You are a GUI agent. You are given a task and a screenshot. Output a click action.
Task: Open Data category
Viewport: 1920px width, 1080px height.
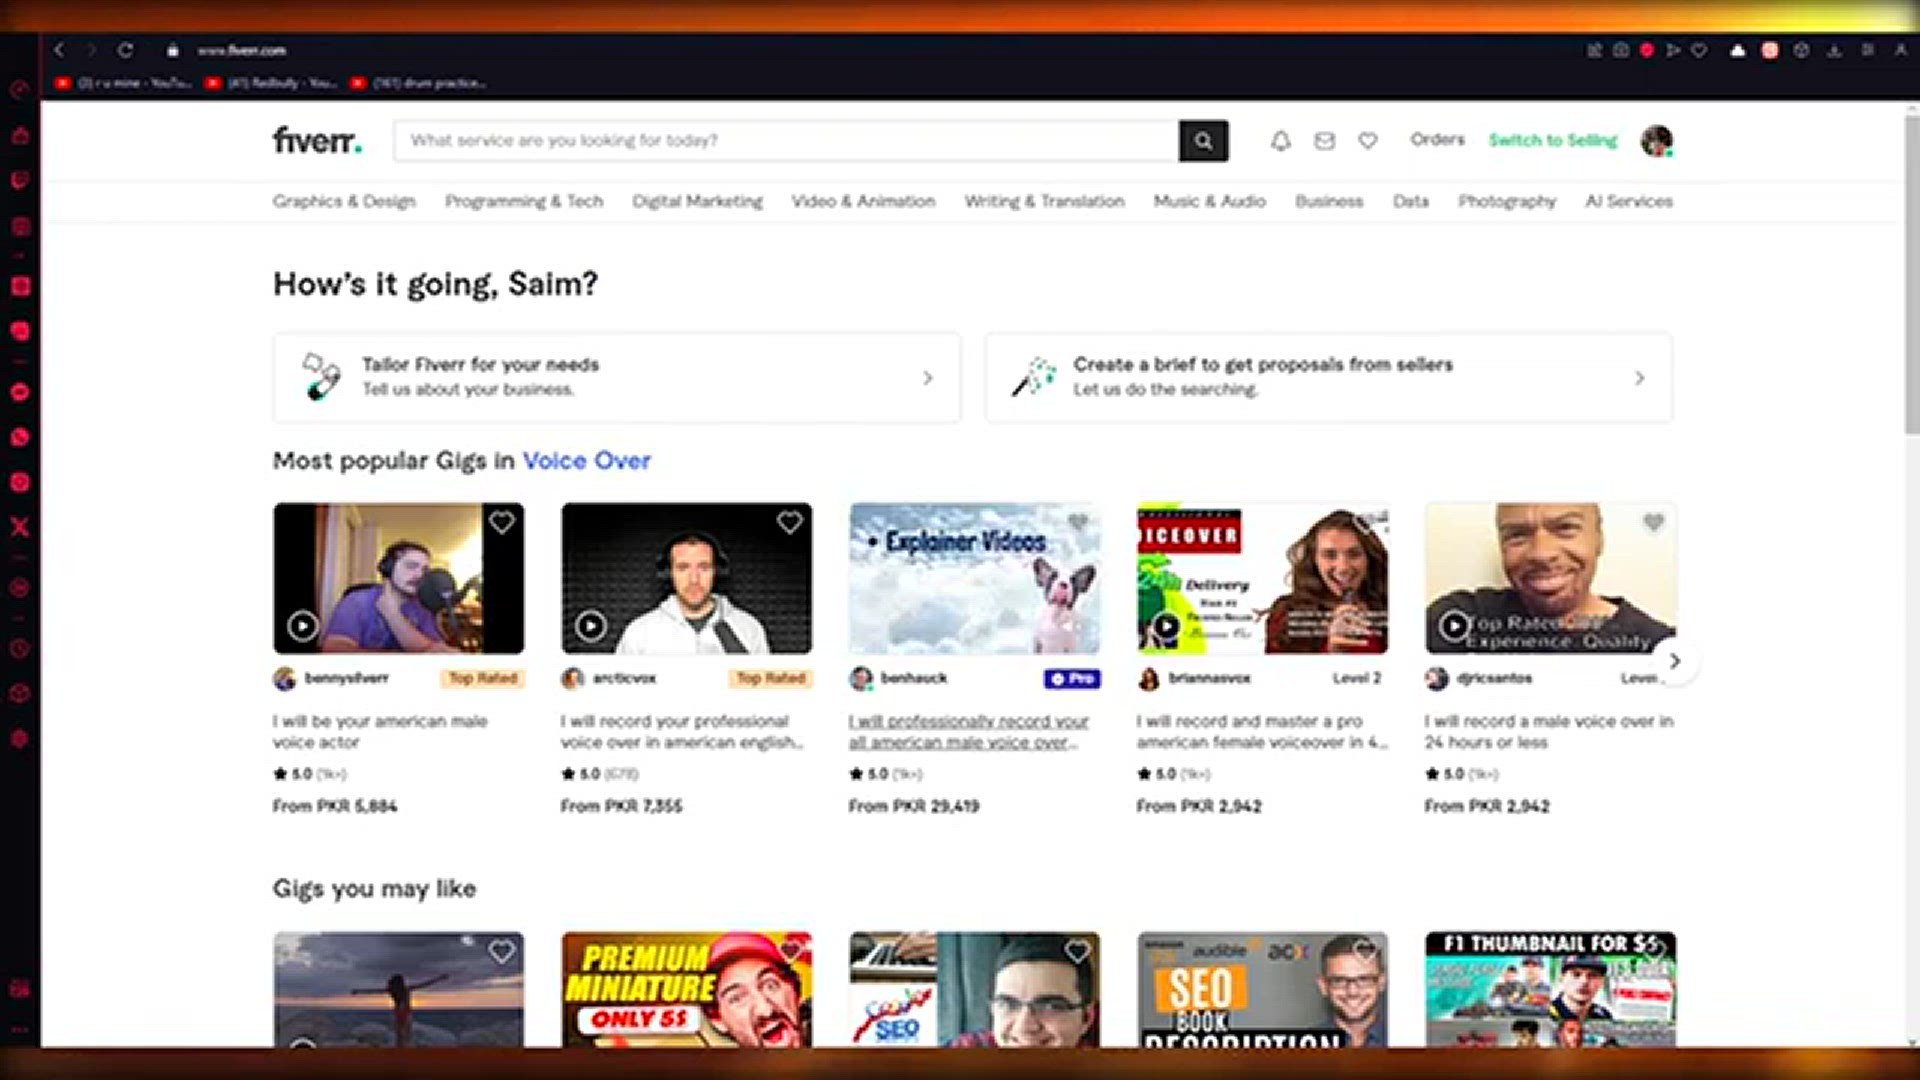coord(1411,201)
